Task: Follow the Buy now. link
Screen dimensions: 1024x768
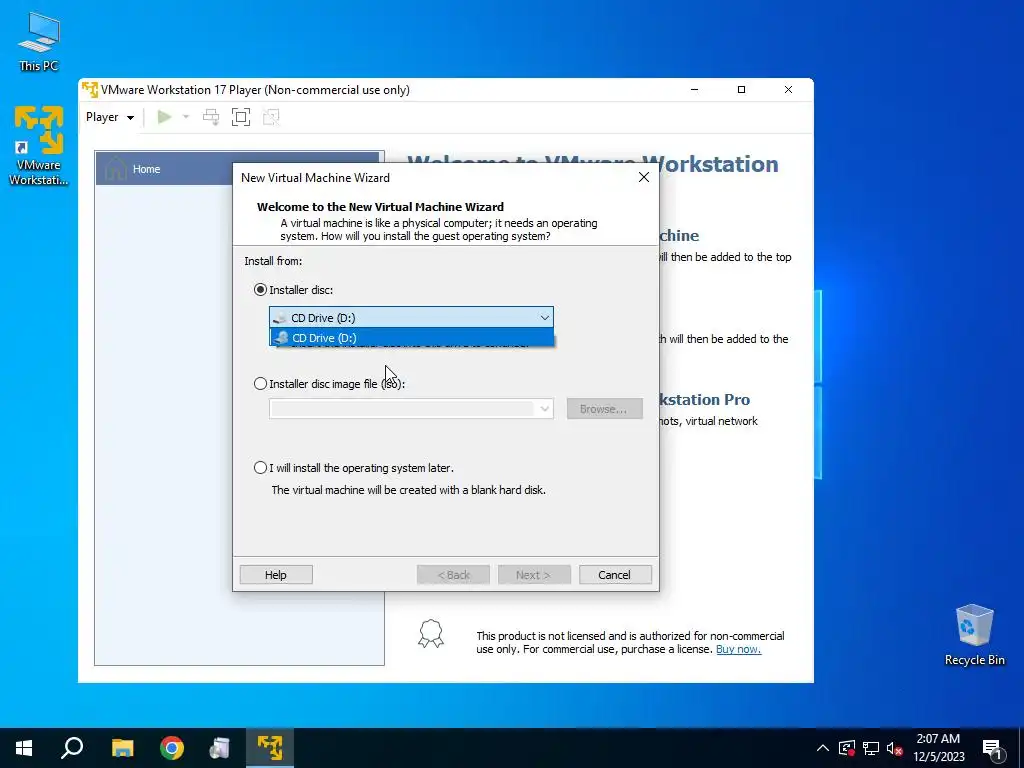Action: (x=738, y=649)
